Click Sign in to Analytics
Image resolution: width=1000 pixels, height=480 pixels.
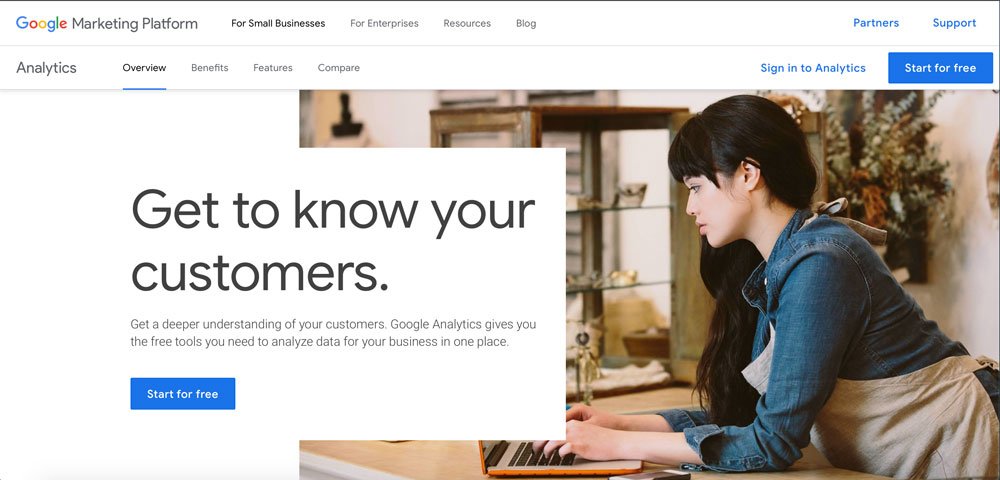click(813, 68)
